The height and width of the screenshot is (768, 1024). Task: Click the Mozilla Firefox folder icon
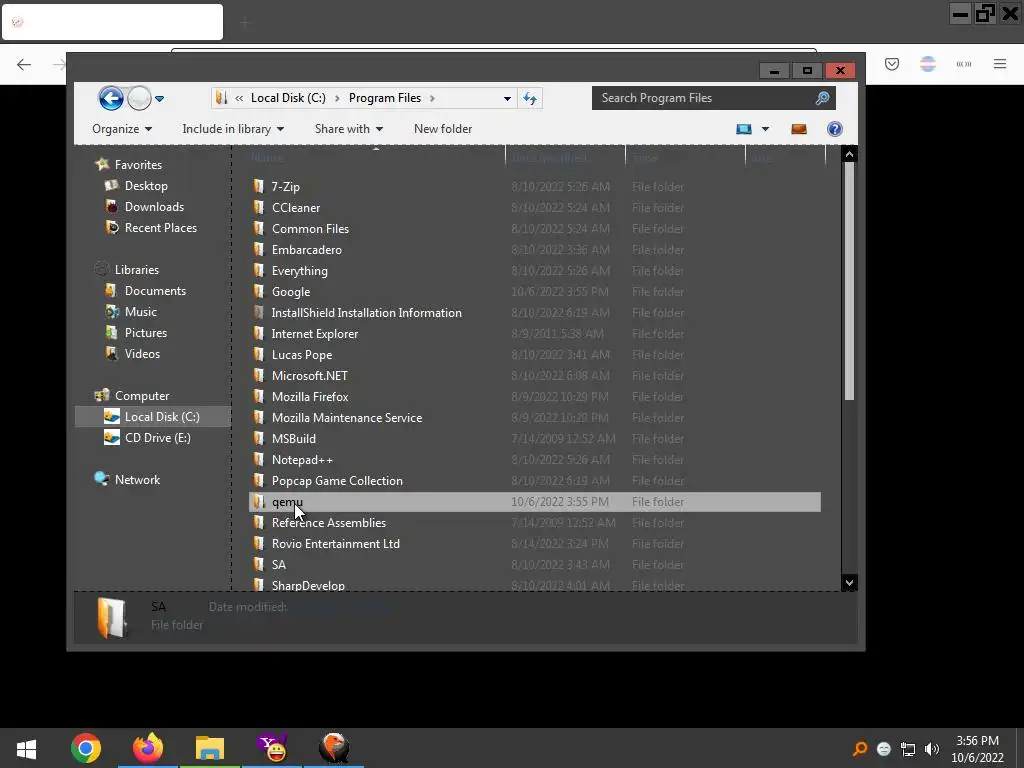pyautogui.click(x=259, y=396)
